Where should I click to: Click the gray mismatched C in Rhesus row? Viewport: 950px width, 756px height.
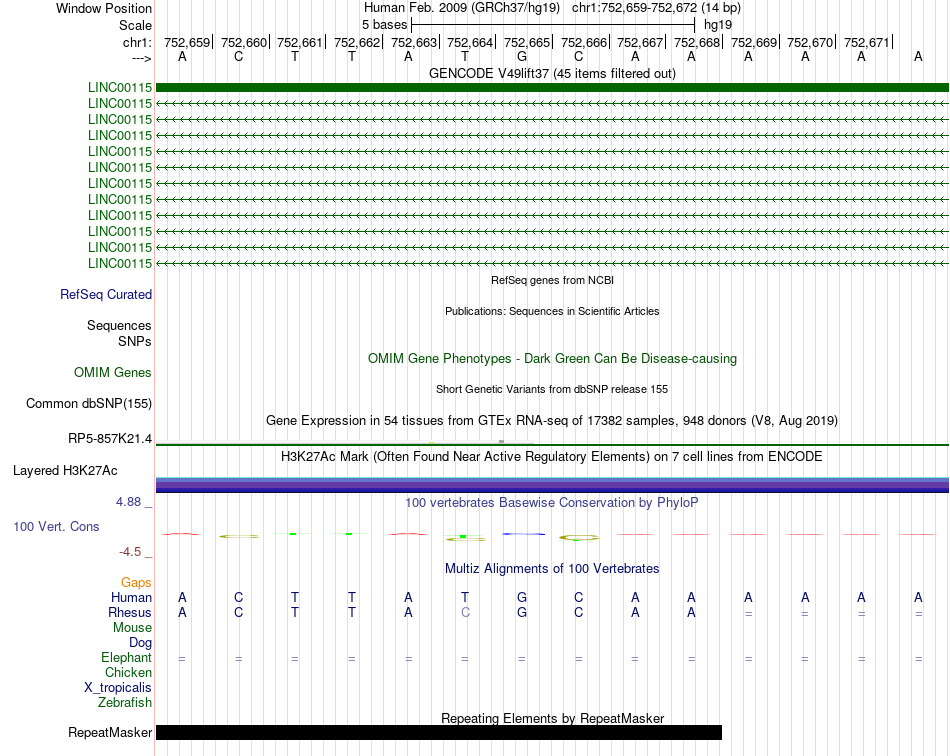tap(465, 612)
